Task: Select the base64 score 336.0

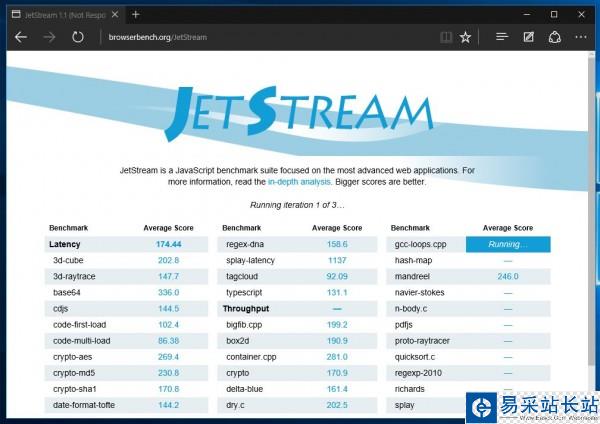Action: 168,292
